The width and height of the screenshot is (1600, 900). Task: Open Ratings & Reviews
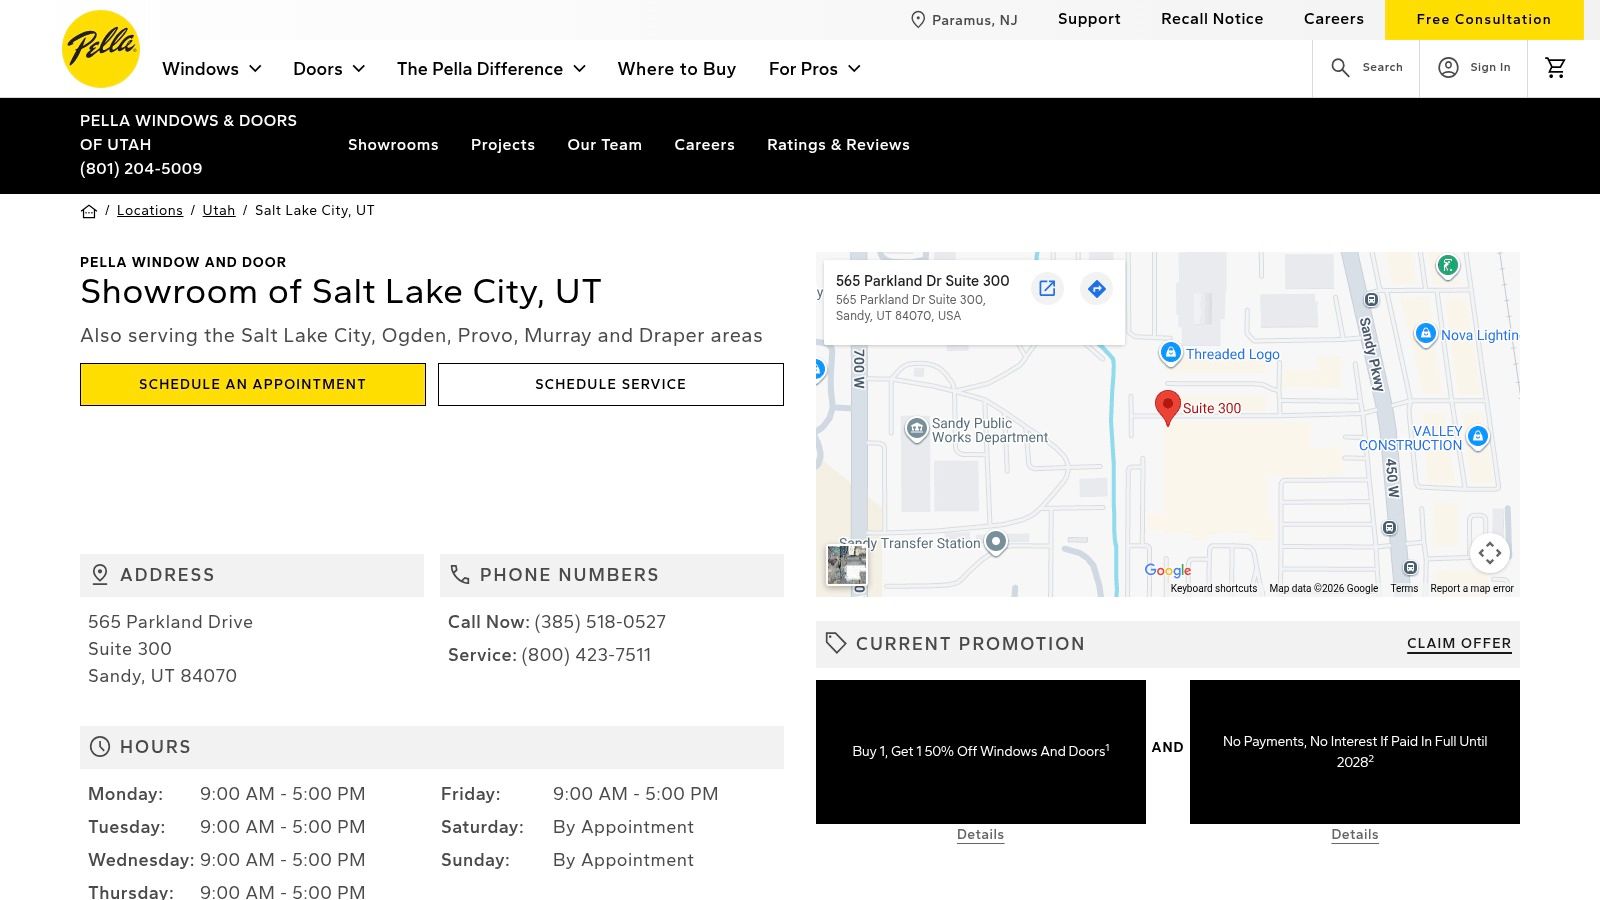[838, 145]
